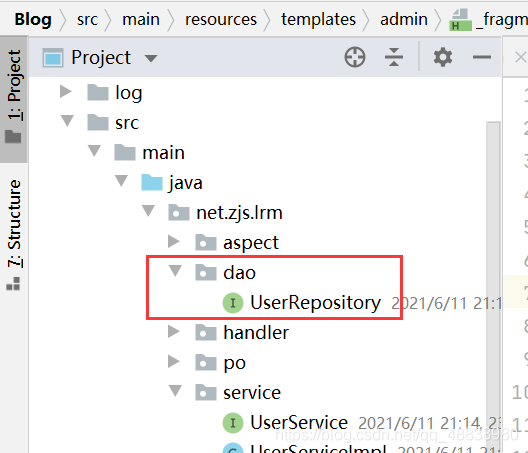
Task: Open the UserServiceImpl file
Action: pyautogui.click(x=318, y=449)
